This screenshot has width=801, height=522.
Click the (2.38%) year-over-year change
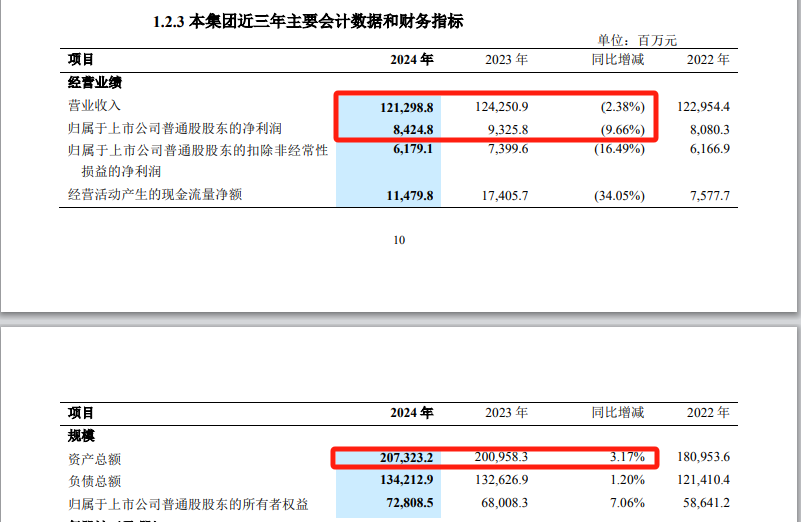623,107
